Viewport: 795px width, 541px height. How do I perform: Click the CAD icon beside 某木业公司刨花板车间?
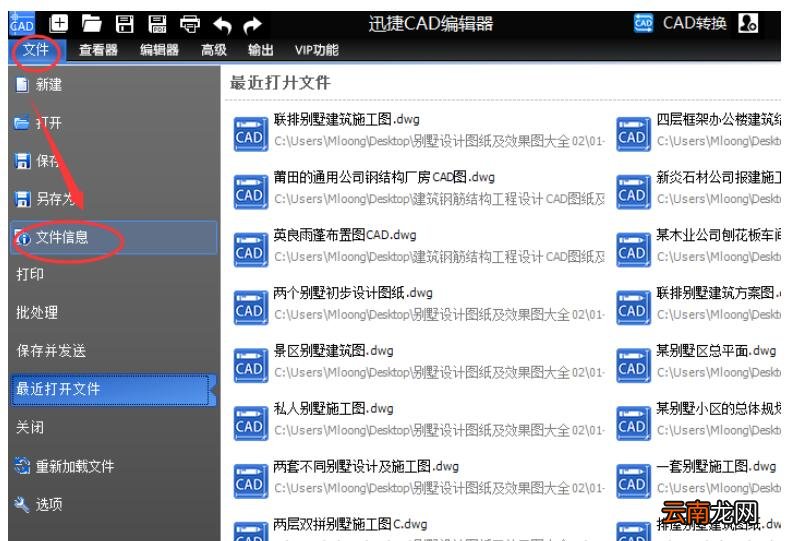point(633,250)
